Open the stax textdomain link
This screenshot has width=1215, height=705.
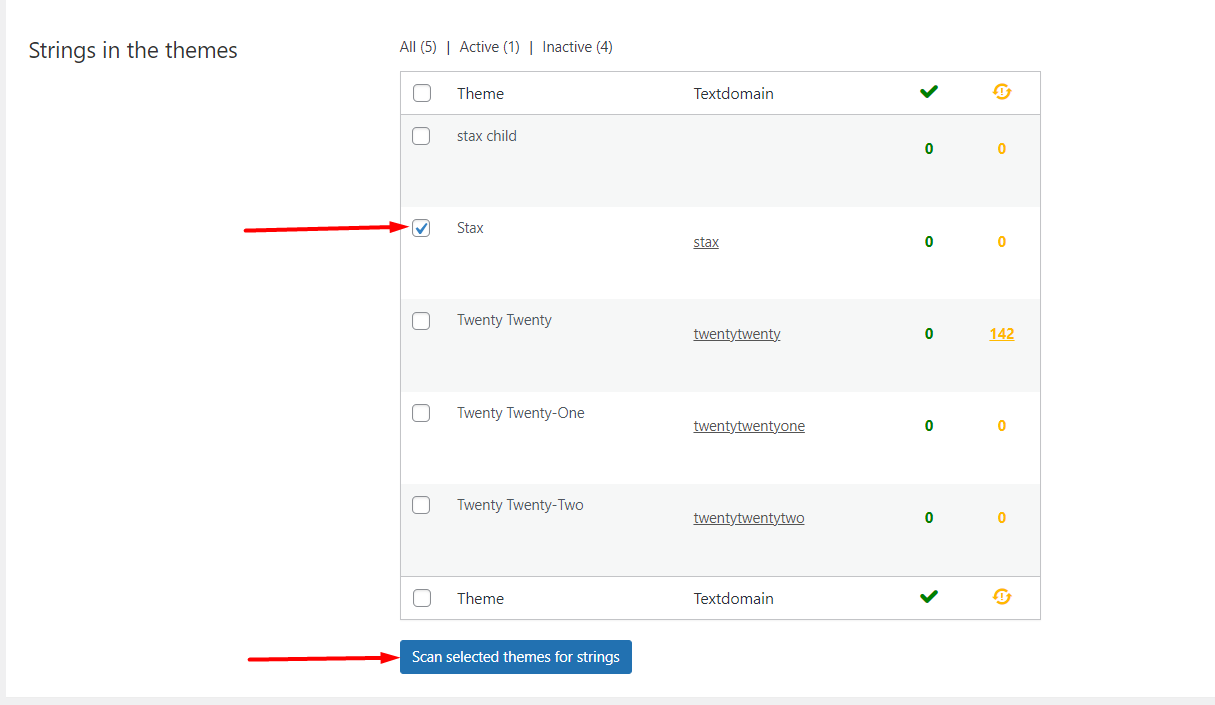pyautogui.click(x=706, y=241)
